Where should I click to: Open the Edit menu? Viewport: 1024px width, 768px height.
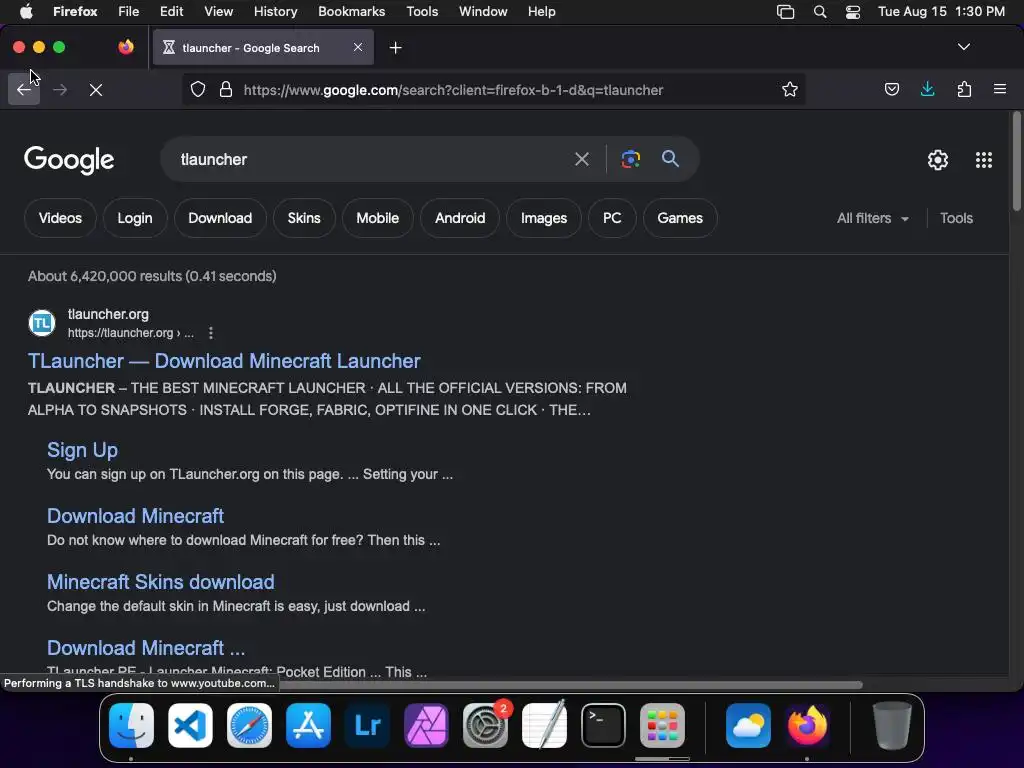tap(172, 12)
